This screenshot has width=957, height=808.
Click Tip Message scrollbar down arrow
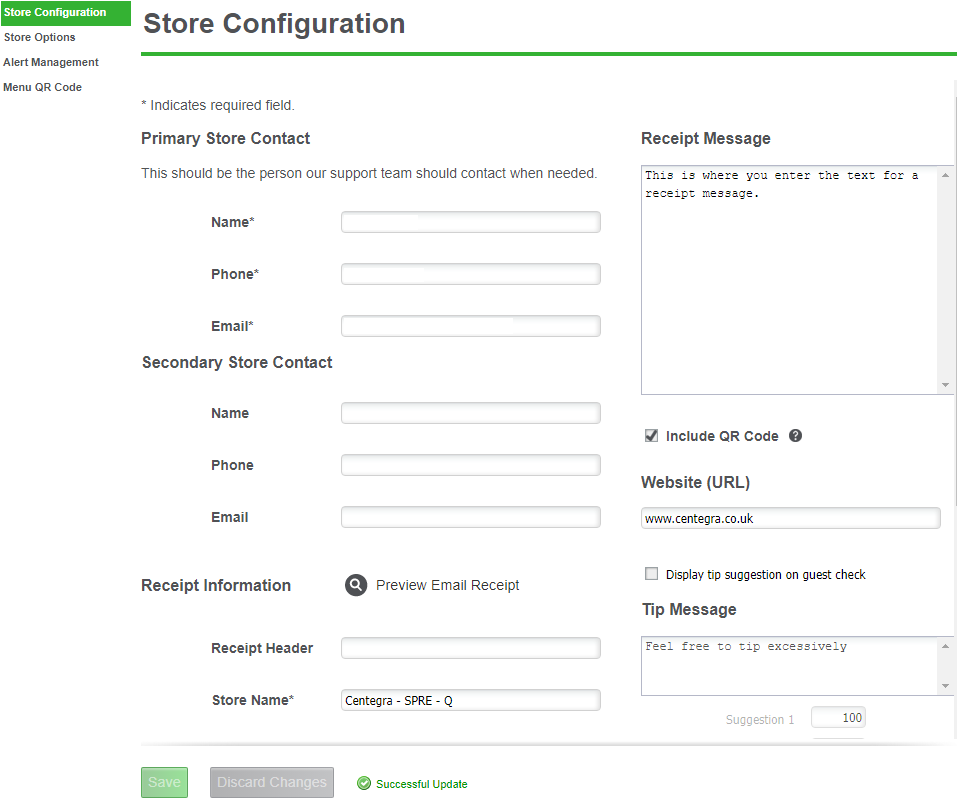pos(946,686)
